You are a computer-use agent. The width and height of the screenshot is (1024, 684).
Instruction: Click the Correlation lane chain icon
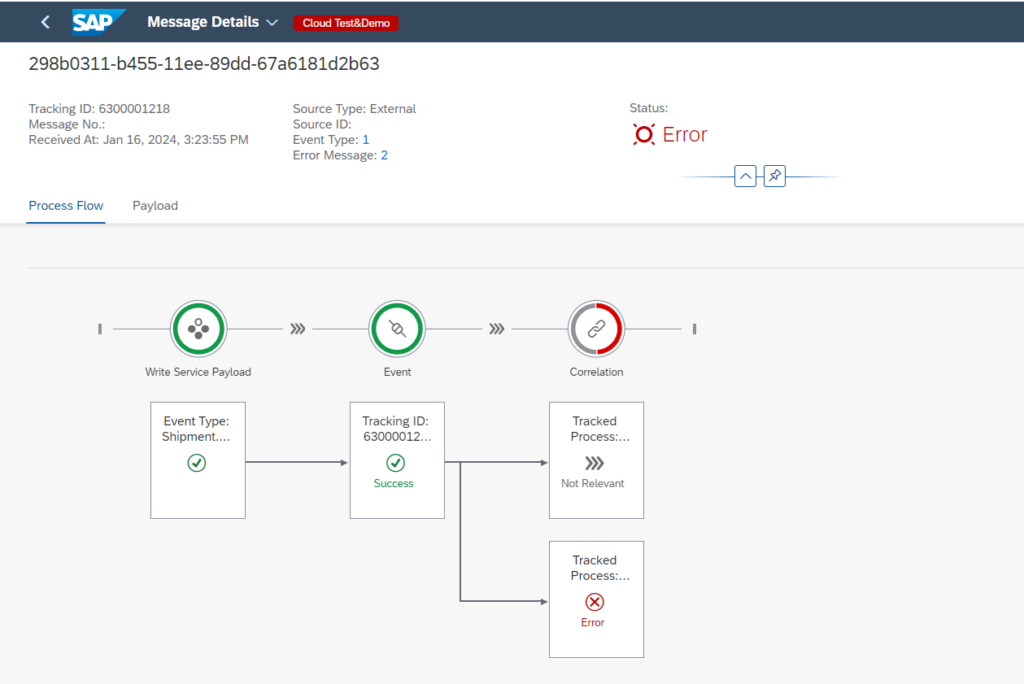click(596, 329)
